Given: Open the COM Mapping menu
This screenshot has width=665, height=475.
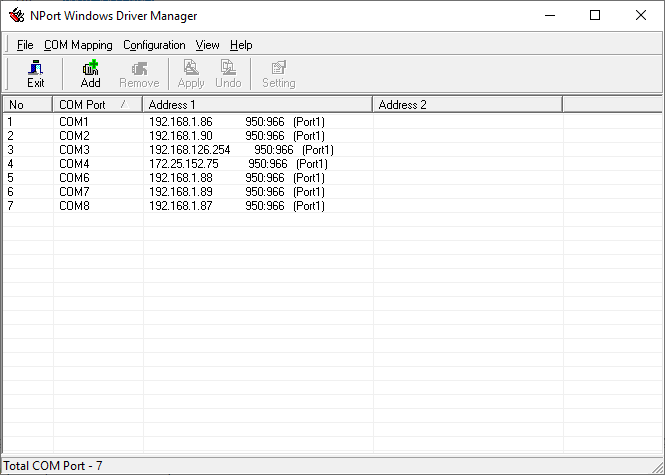Looking at the screenshot, I should [x=78, y=45].
